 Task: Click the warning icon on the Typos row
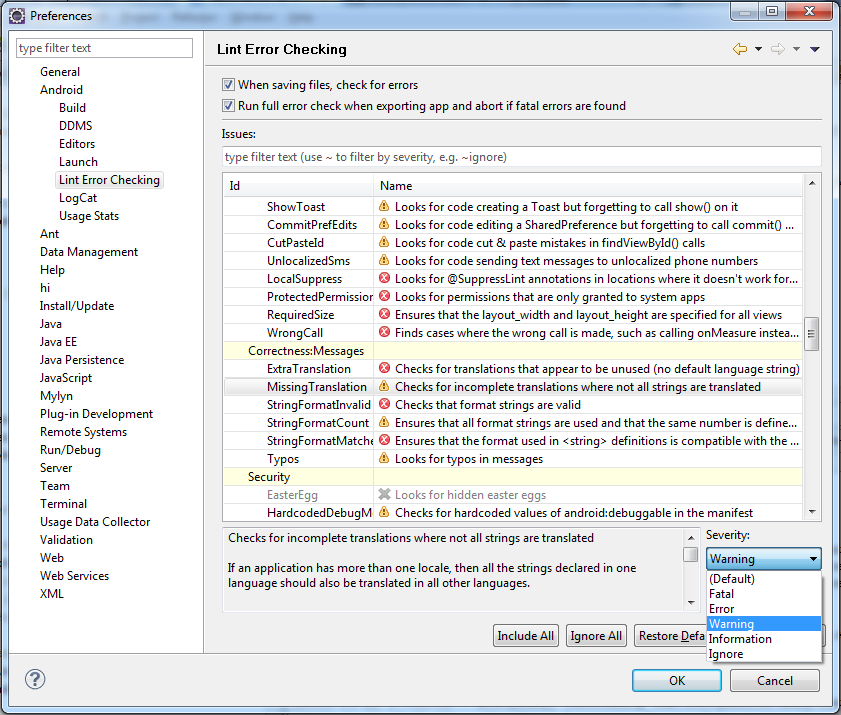(384, 459)
